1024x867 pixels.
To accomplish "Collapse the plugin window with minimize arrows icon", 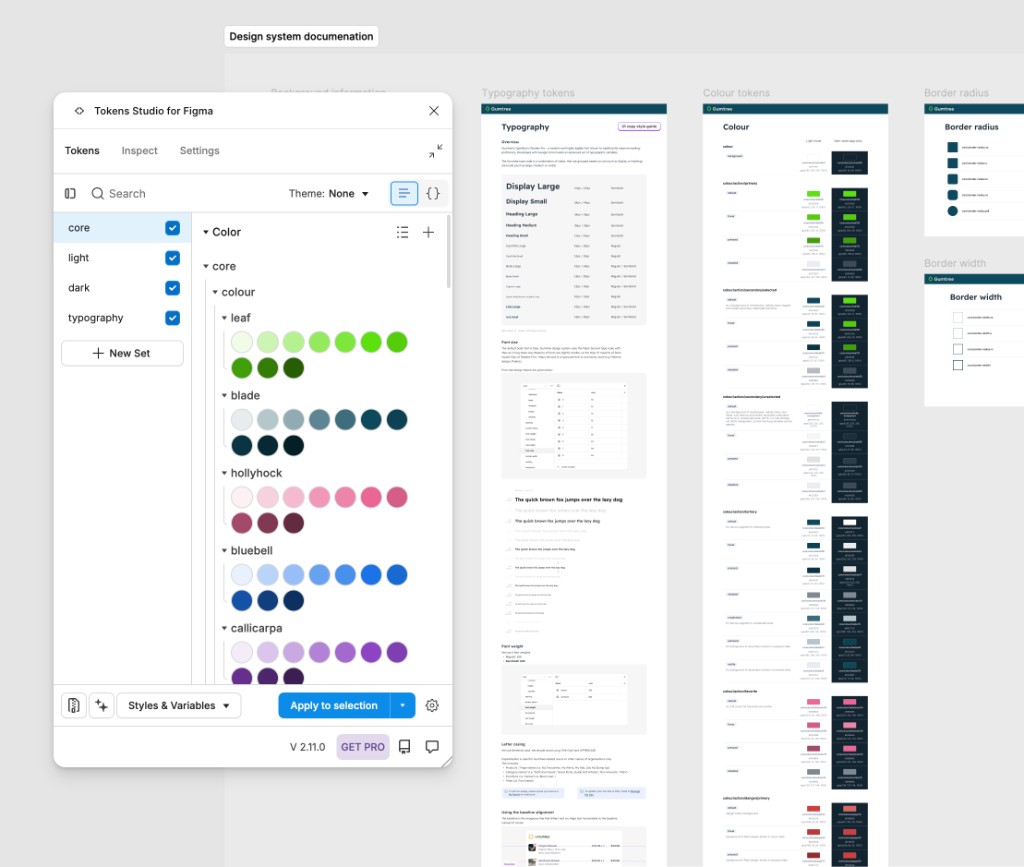I will [x=435, y=151].
